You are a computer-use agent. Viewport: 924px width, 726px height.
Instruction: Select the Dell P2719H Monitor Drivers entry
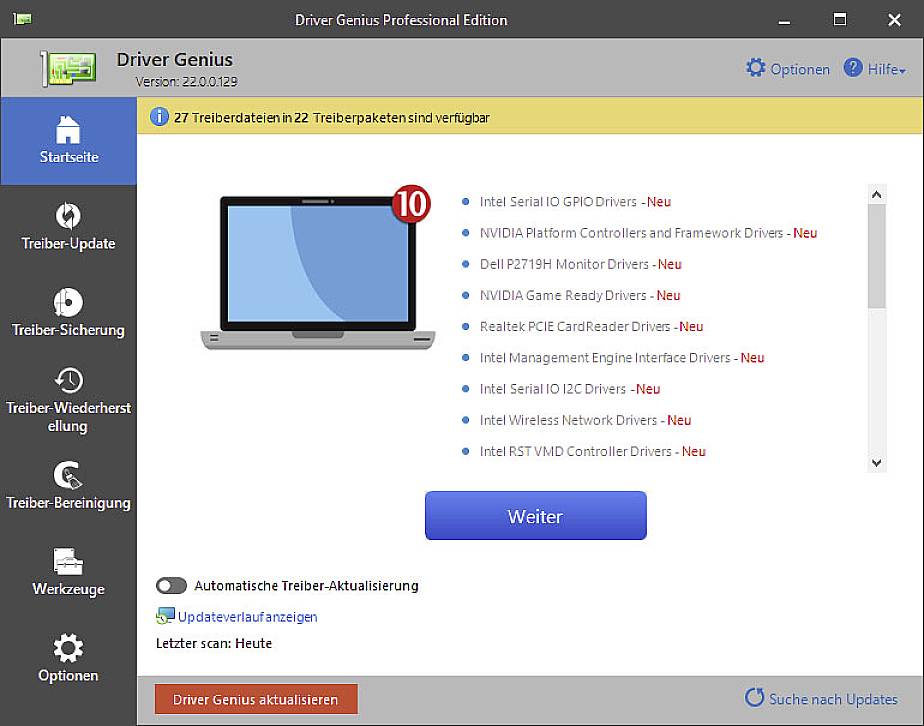point(566,264)
